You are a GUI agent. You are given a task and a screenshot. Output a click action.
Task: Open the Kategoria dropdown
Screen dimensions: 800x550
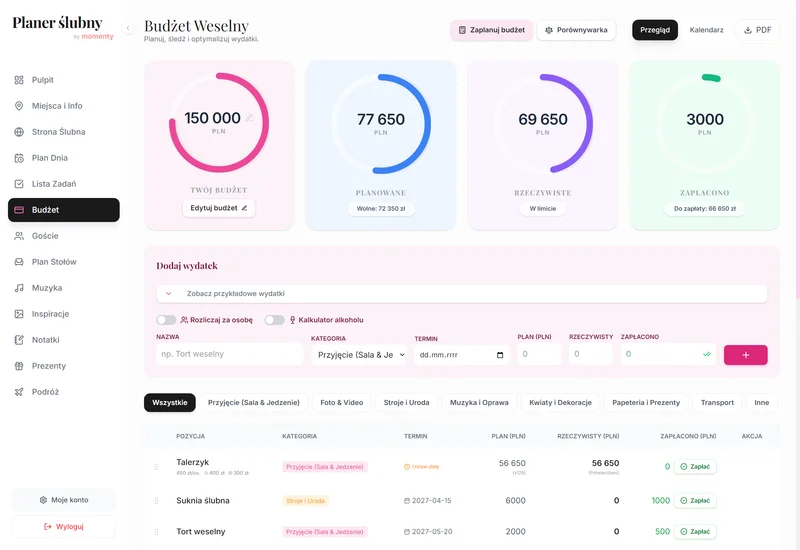[x=359, y=355]
